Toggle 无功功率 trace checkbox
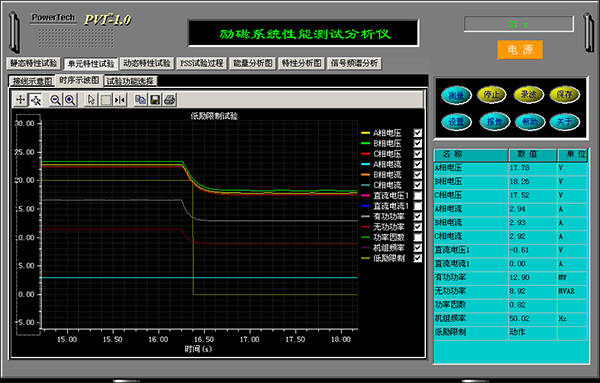Screen dimensions: 600x383 417,227
